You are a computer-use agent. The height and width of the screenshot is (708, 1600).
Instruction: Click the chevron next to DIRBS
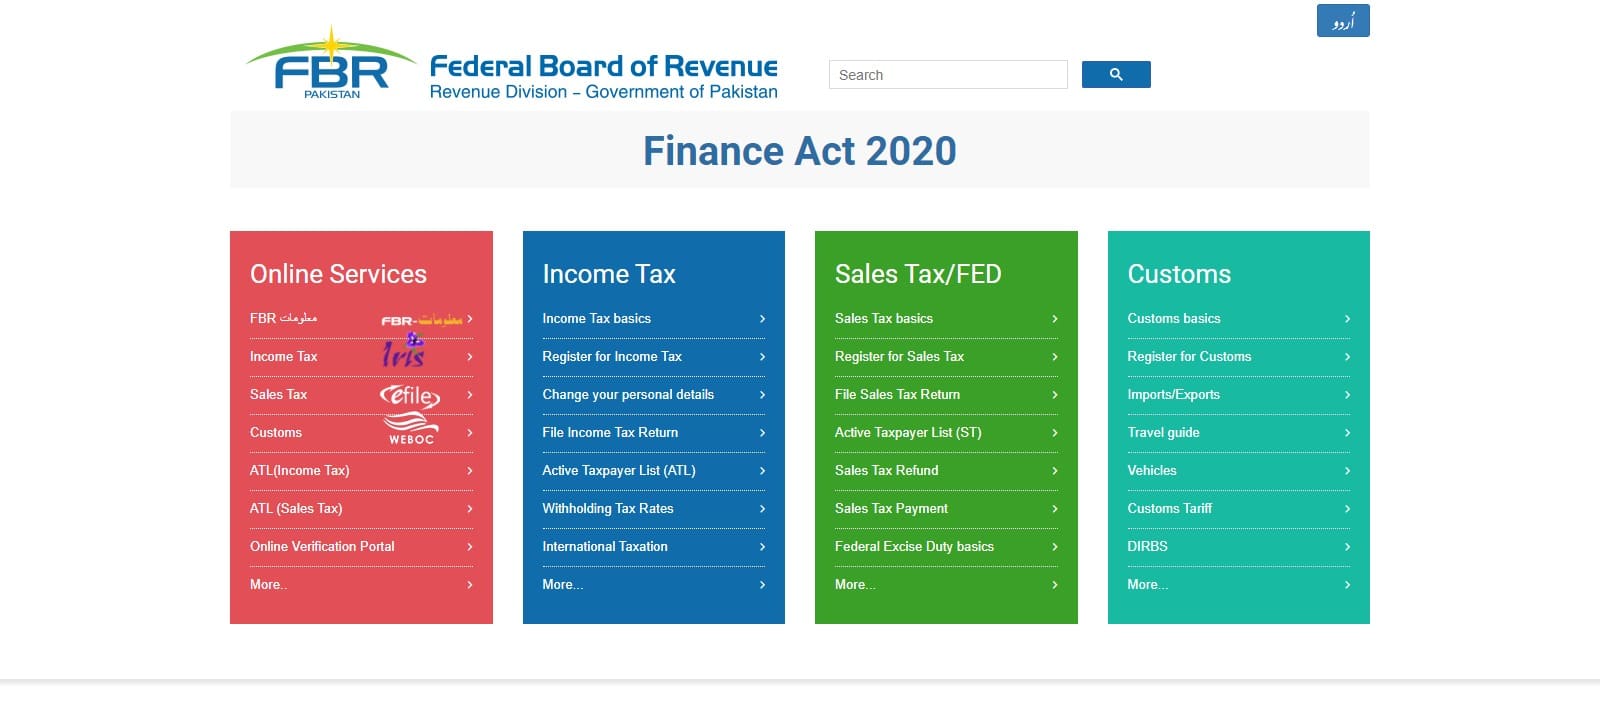[1347, 547]
